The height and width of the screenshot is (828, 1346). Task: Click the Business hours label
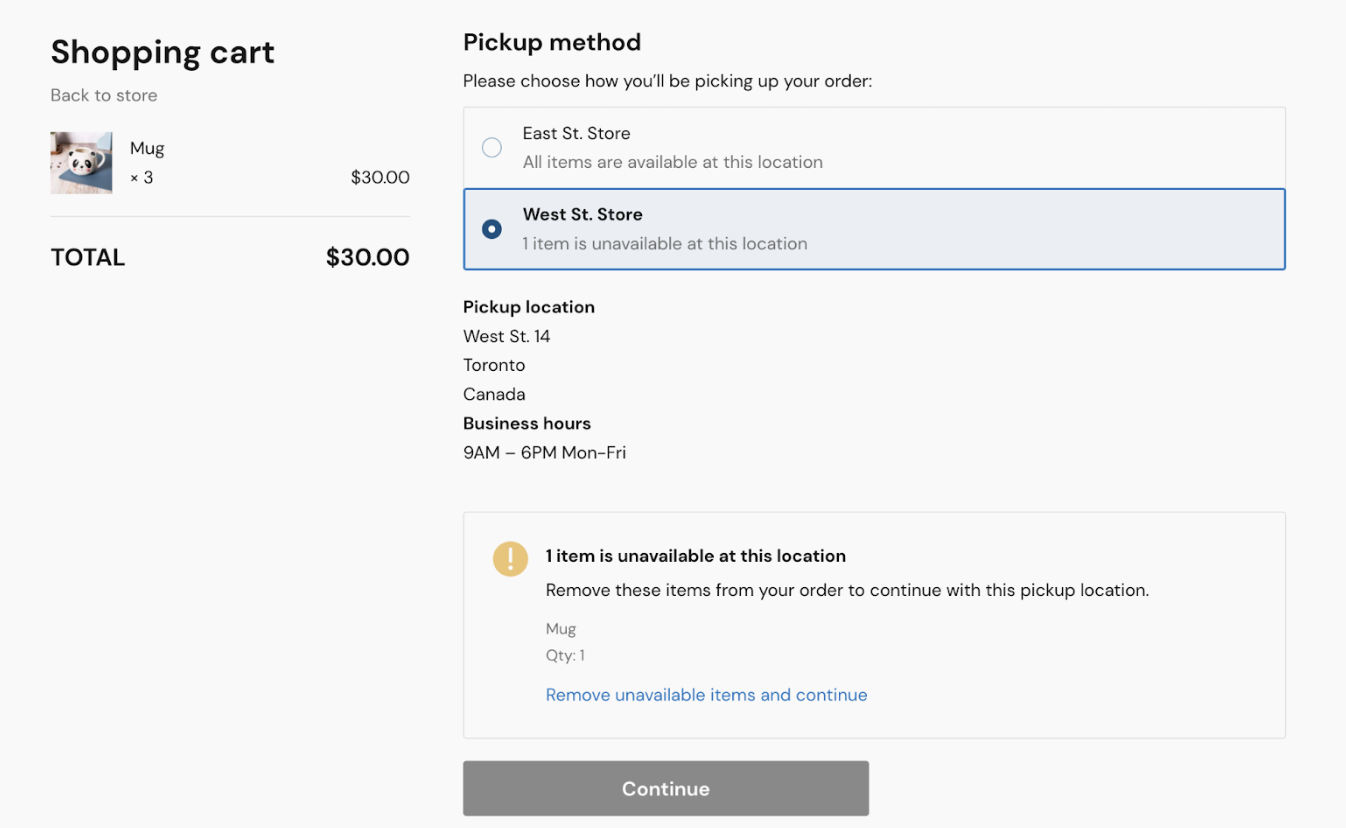[x=526, y=423]
